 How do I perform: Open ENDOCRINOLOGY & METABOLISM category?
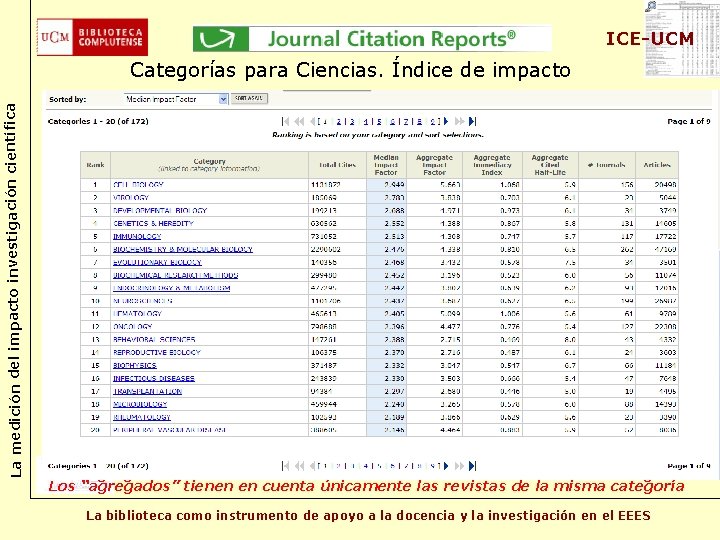171,288
